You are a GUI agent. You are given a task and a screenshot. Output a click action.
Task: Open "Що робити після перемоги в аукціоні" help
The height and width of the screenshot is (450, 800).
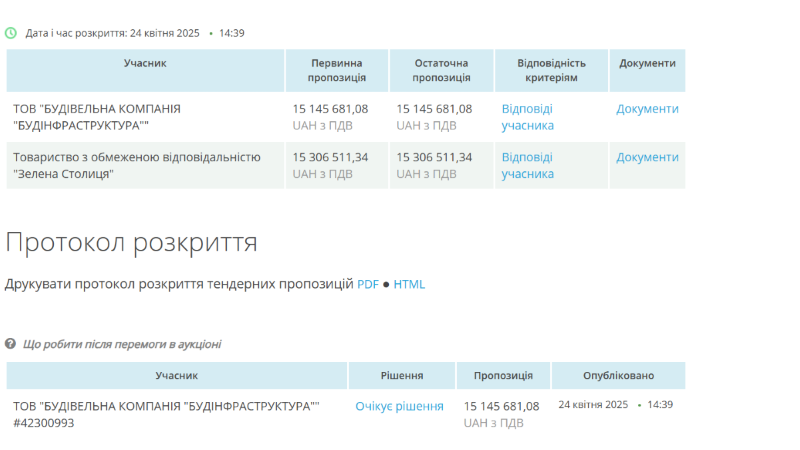tap(122, 344)
